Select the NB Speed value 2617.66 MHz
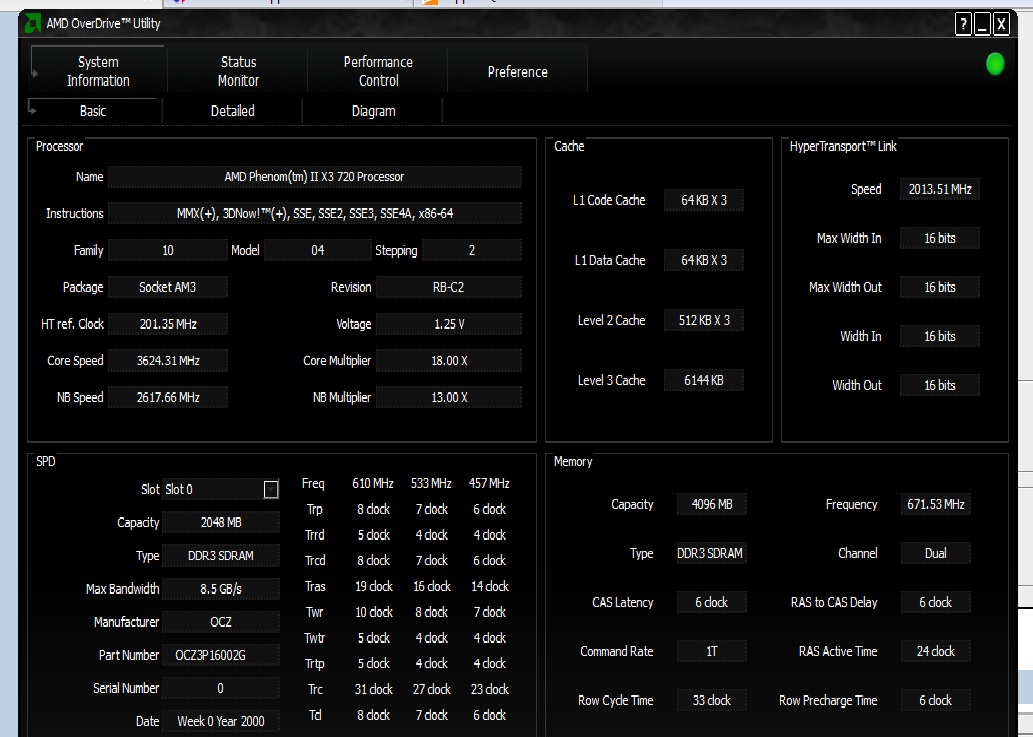 [x=168, y=397]
